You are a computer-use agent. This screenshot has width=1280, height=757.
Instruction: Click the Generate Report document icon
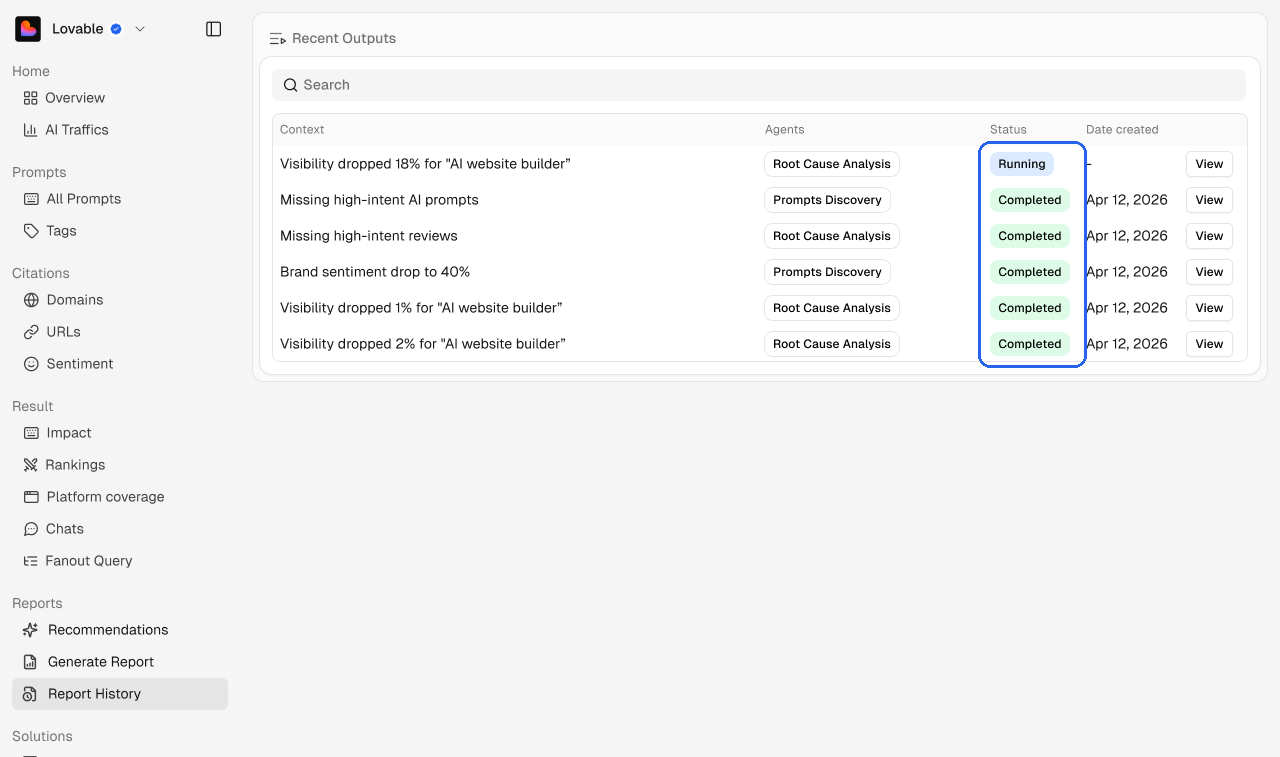[x=31, y=662]
